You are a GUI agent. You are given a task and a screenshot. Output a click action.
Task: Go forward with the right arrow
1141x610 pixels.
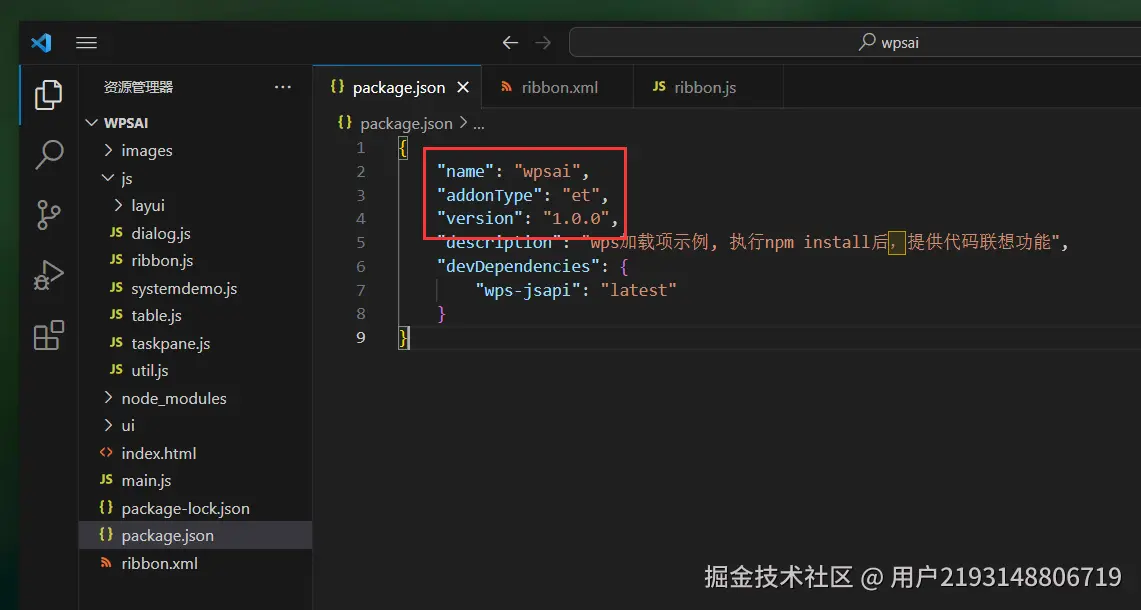(x=543, y=43)
